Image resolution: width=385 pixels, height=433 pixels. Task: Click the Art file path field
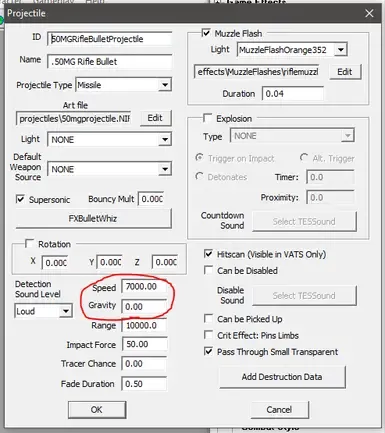tap(74, 119)
